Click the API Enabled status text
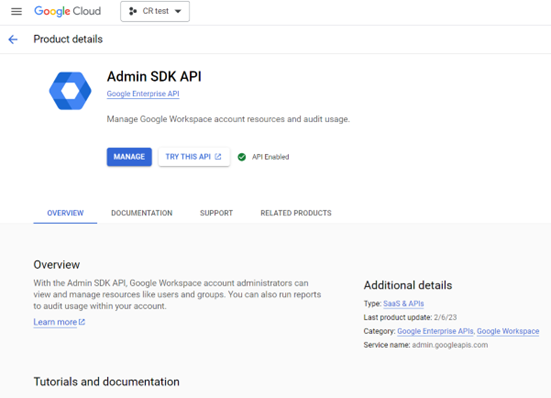551x398 pixels. click(270, 157)
